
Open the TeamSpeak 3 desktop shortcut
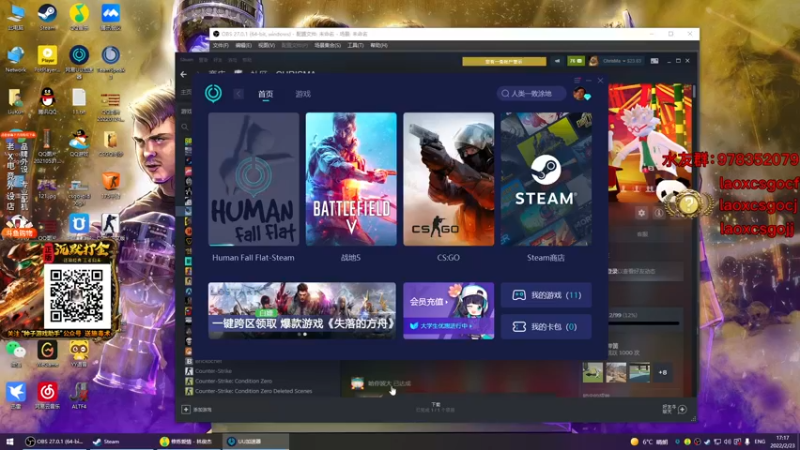[x=110, y=61]
